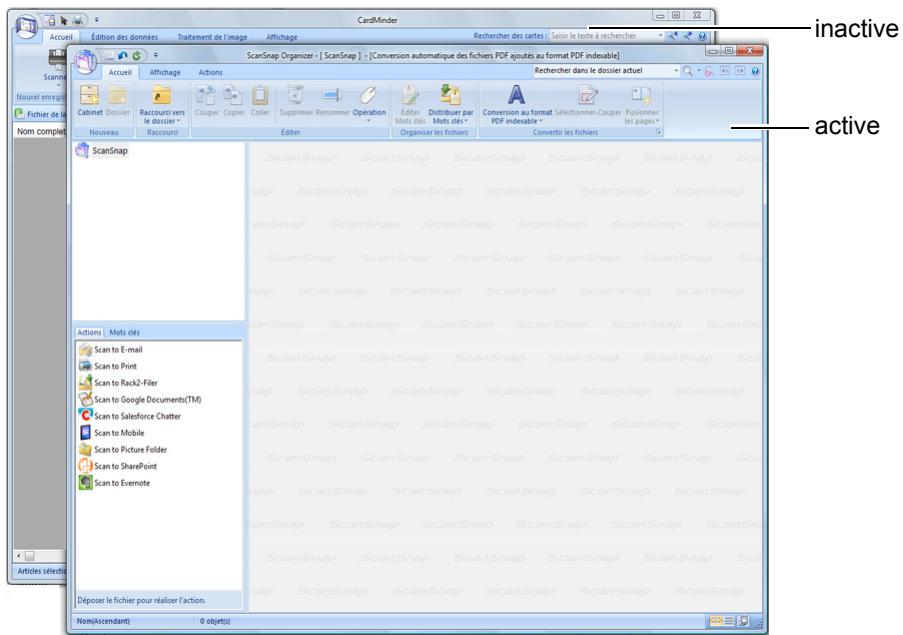Click the Éditer Mots clés icon
The height and width of the screenshot is (635, 903).
pos(410,95)
